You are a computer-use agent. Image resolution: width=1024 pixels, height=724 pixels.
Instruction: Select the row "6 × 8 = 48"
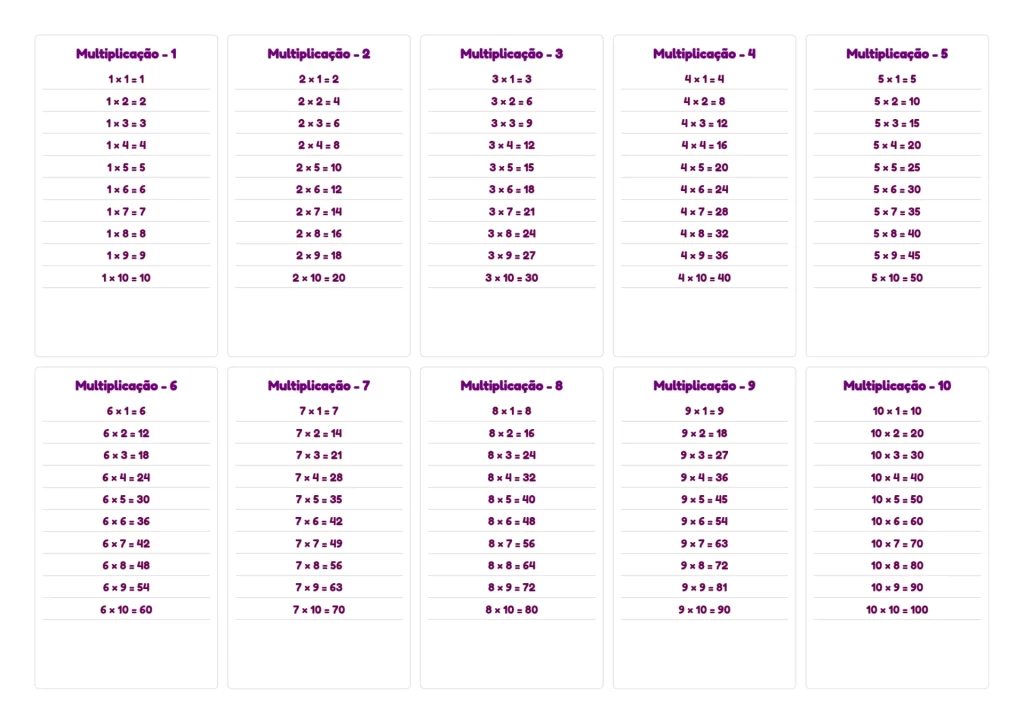pos(126,566)
